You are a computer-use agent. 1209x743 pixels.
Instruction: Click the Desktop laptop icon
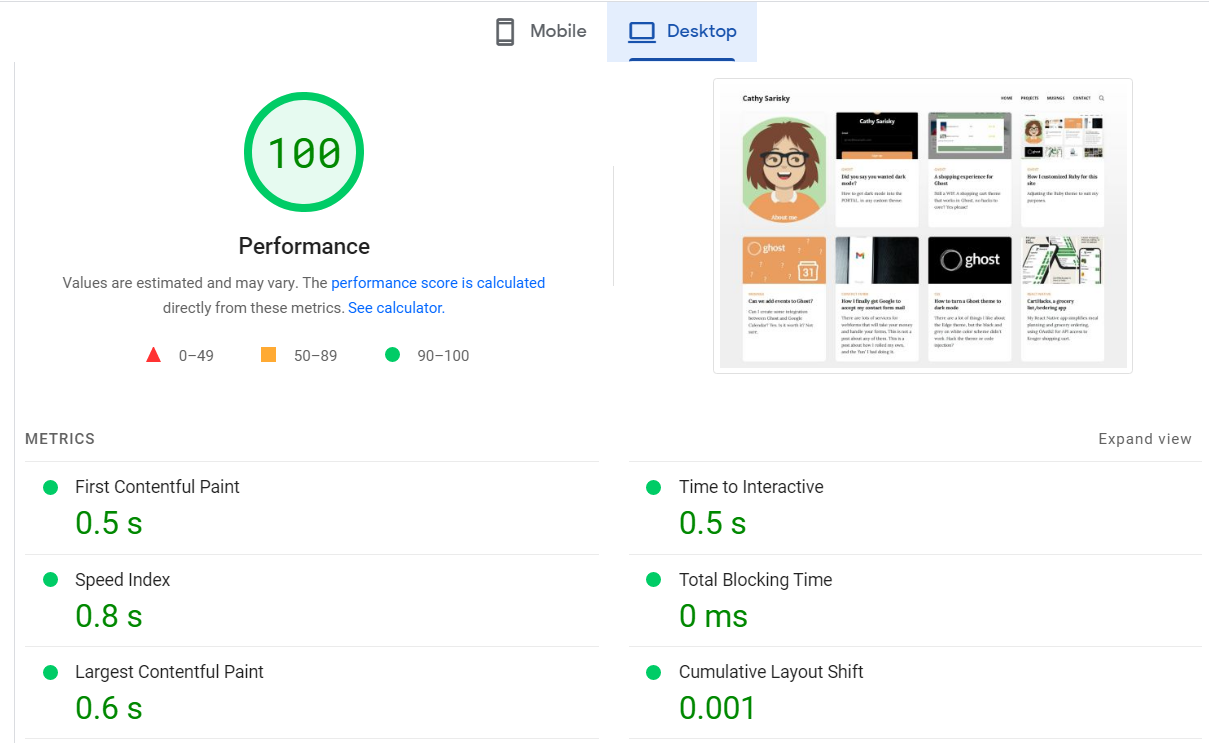click(640, 32)
